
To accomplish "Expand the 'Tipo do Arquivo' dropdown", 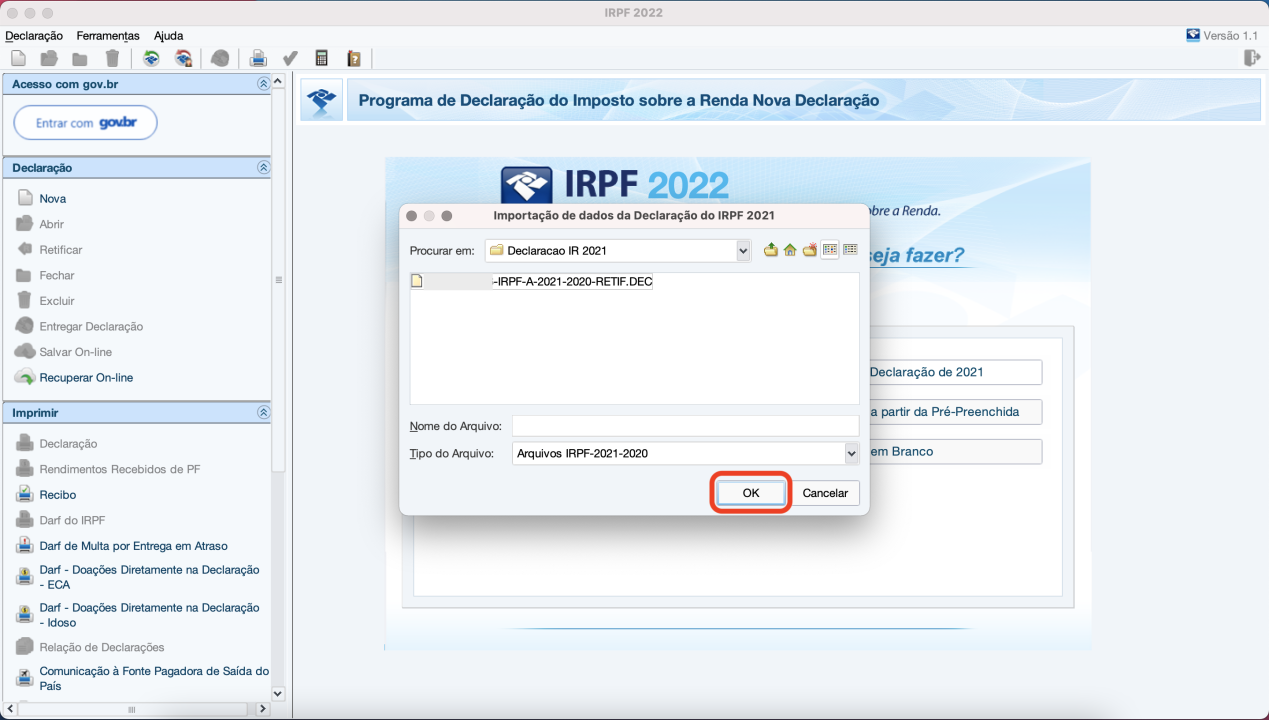I will point(851,454).
